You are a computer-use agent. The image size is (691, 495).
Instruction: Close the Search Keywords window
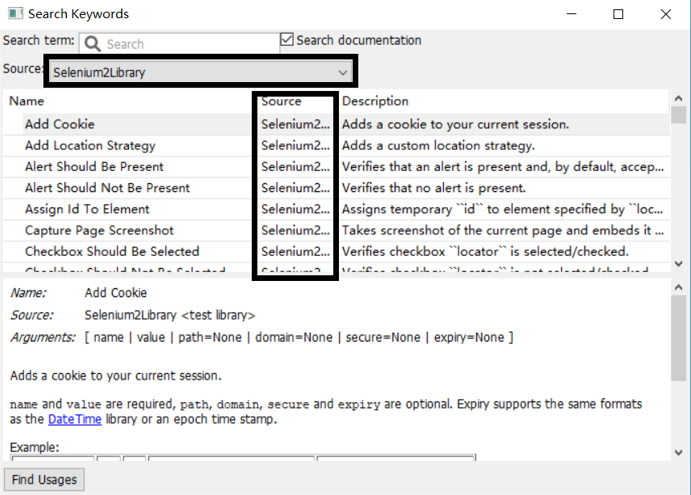(666, 14)
